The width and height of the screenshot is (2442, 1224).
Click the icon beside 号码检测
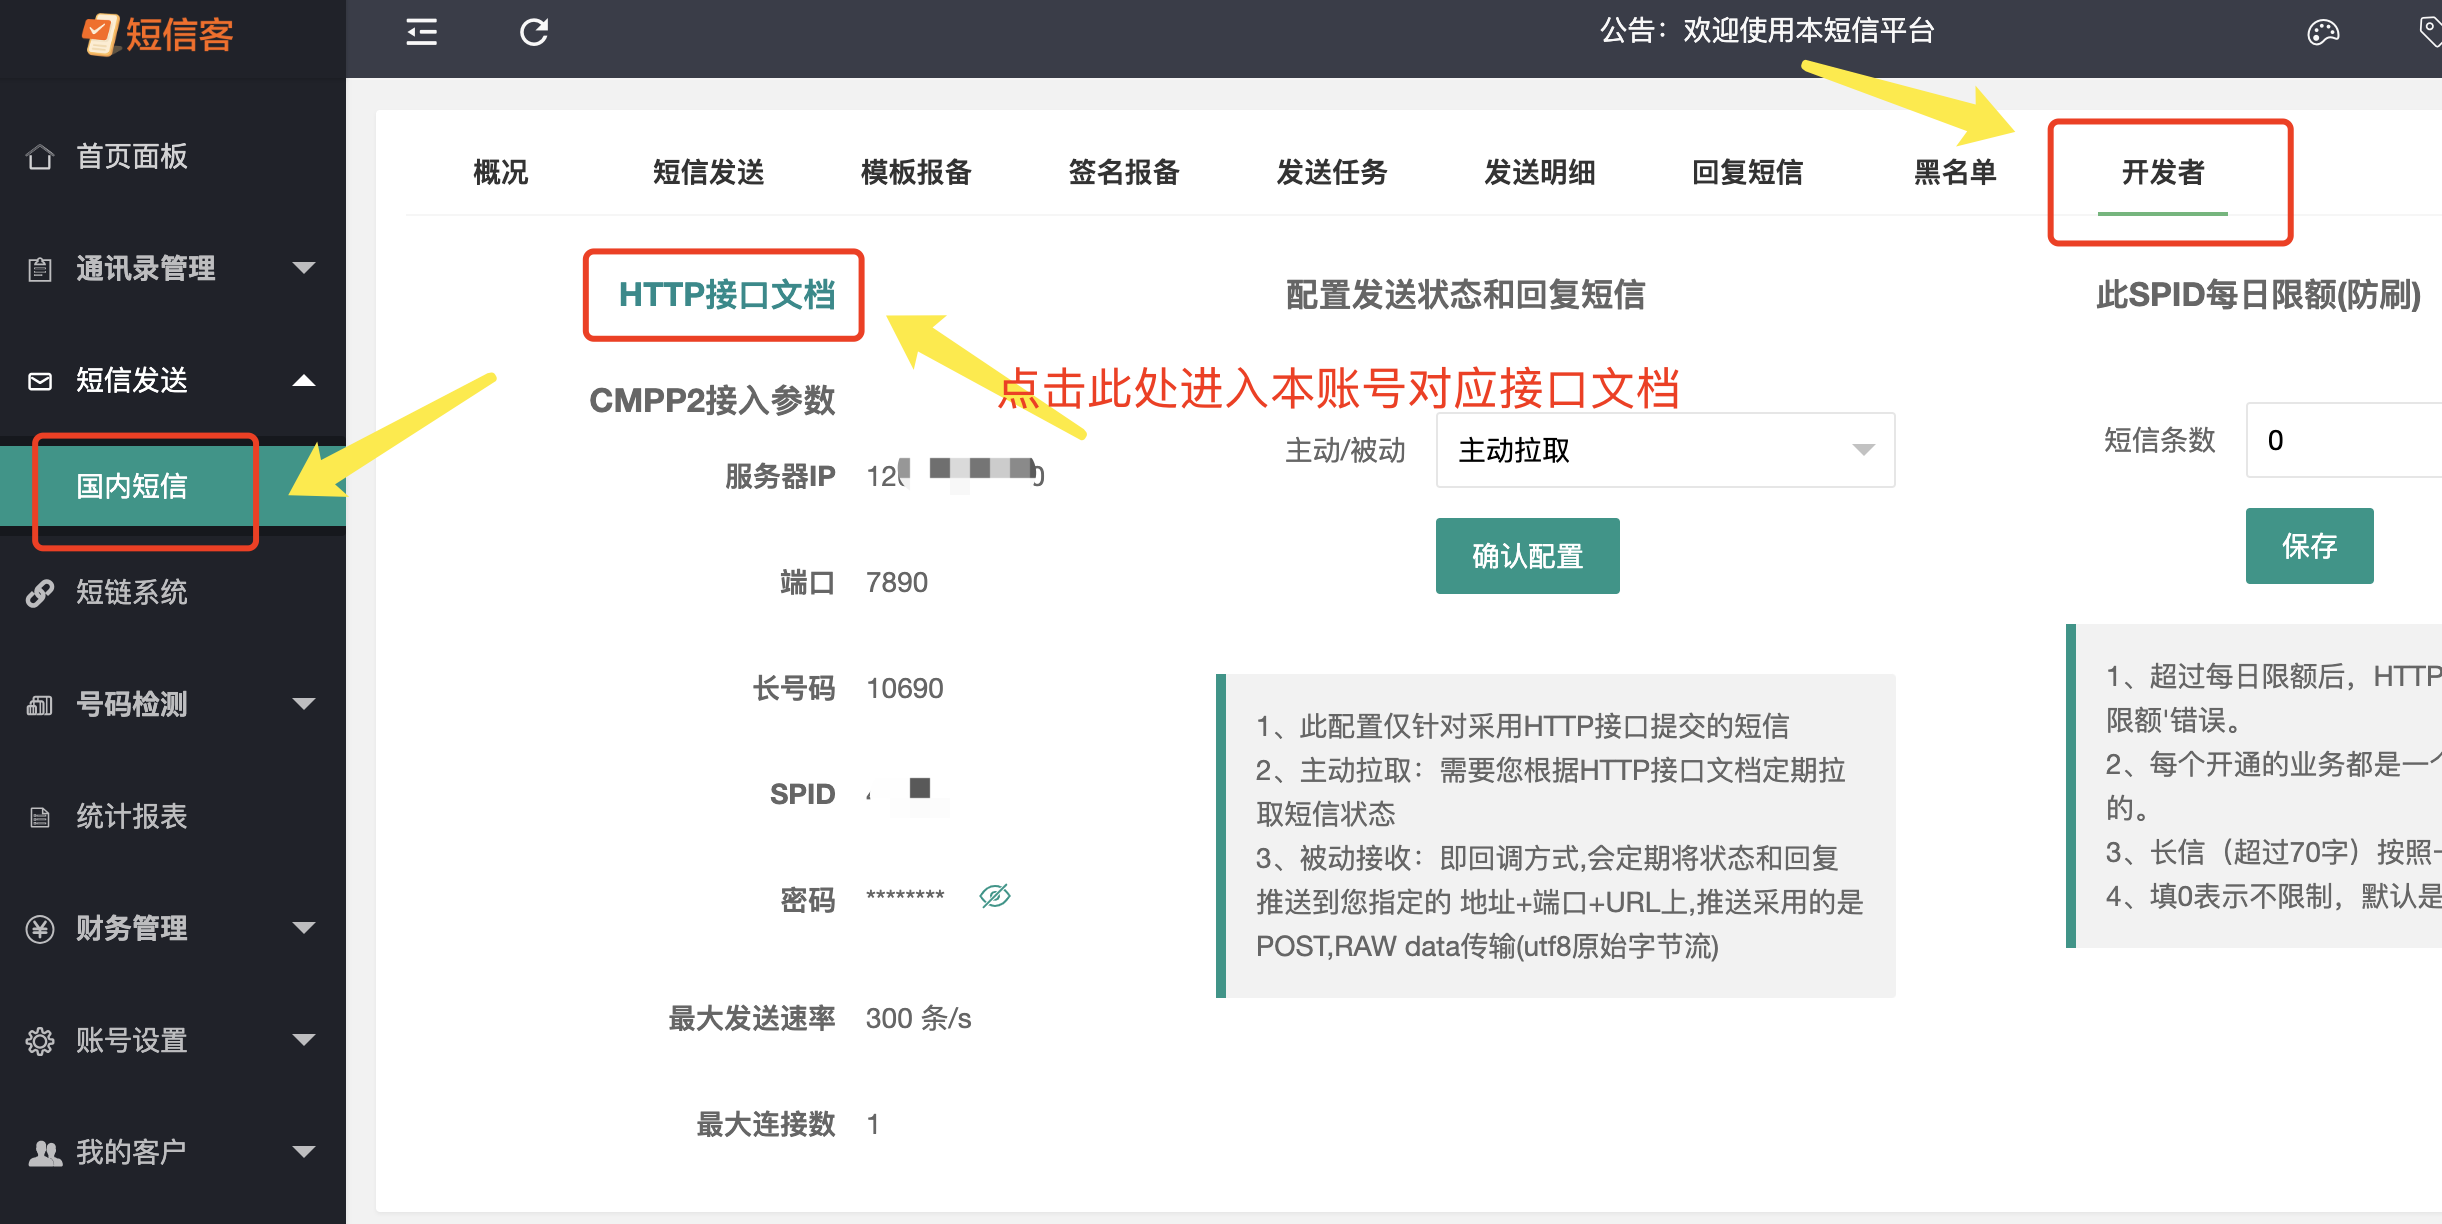(x=40, y=705)
